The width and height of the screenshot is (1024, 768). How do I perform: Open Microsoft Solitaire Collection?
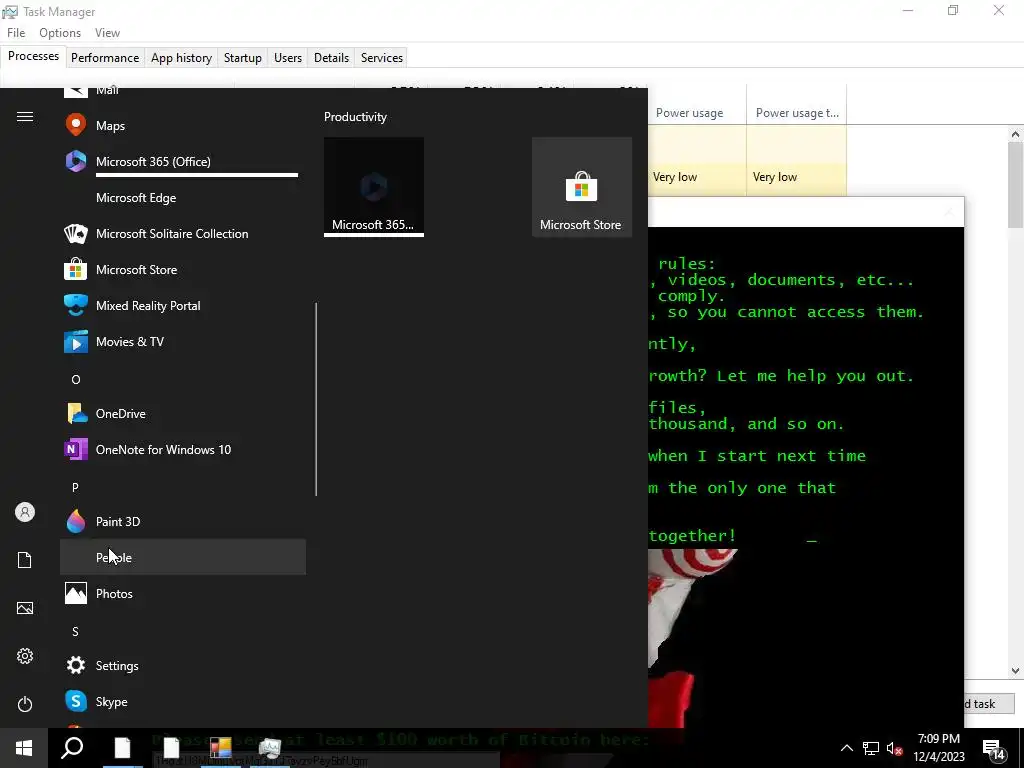click(183, 233)
